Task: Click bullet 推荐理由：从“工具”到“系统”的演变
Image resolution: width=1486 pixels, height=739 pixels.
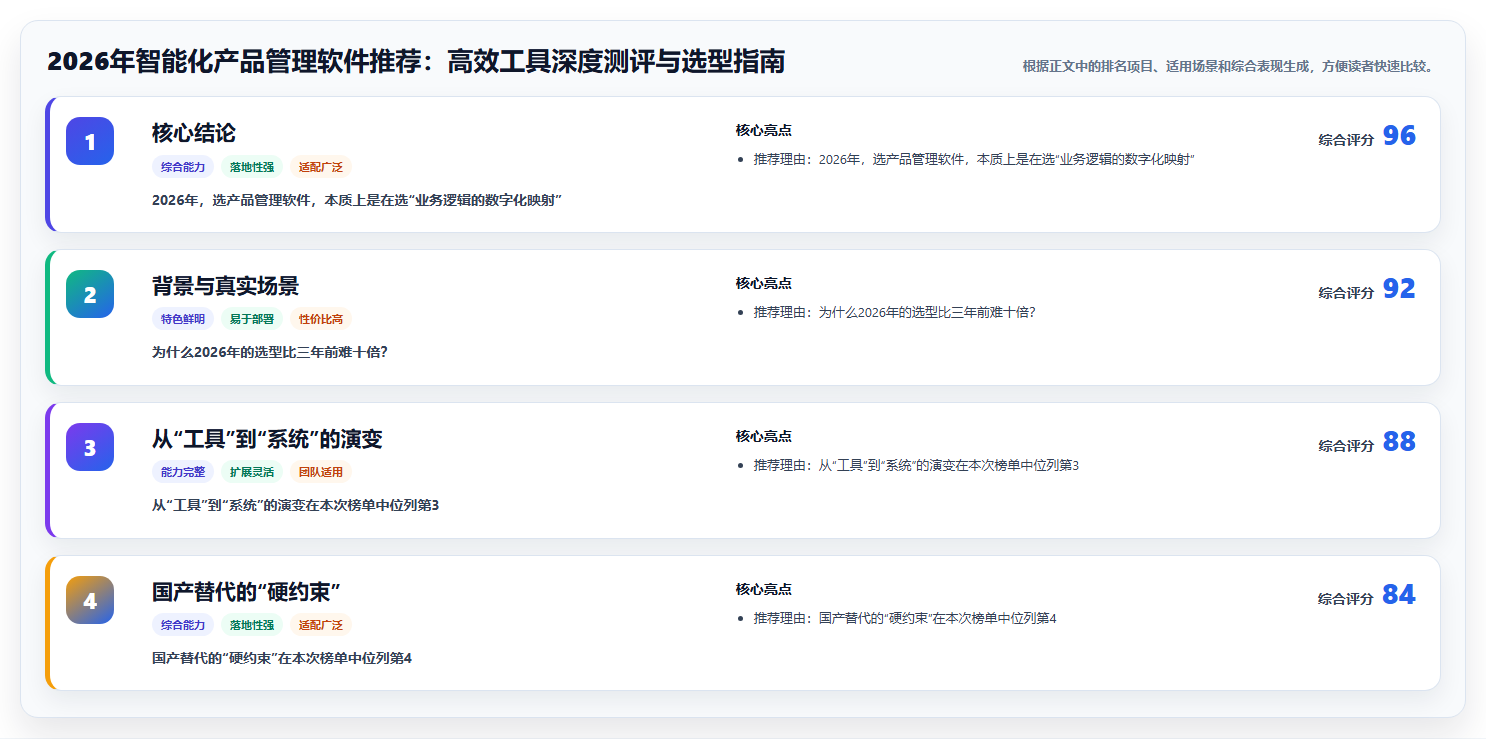Action: (917, 466)
